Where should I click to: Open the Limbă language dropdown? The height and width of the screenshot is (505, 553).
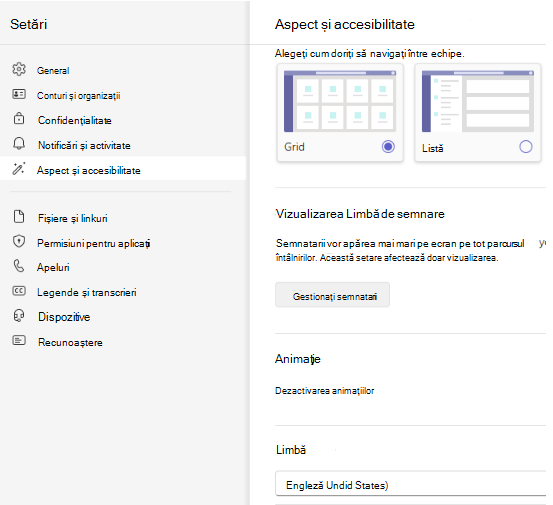click(411, 483)
